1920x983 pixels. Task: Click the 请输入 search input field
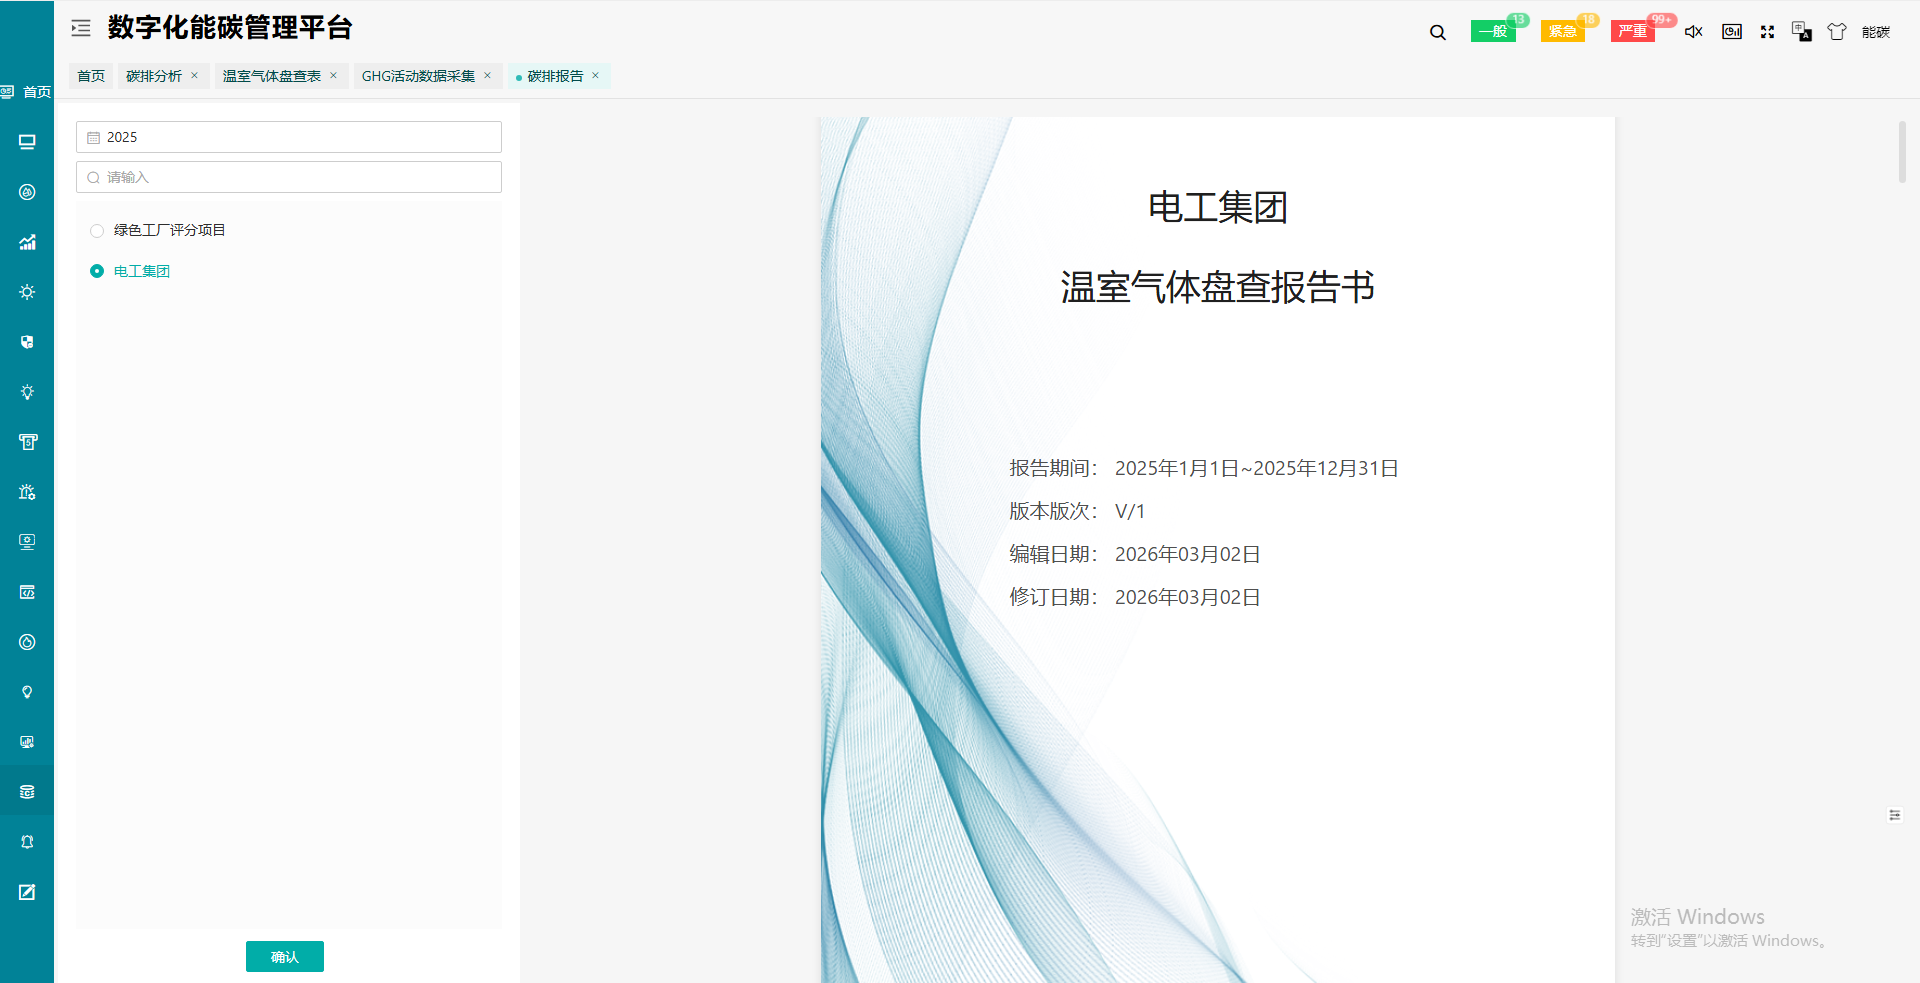coord(289,177)
